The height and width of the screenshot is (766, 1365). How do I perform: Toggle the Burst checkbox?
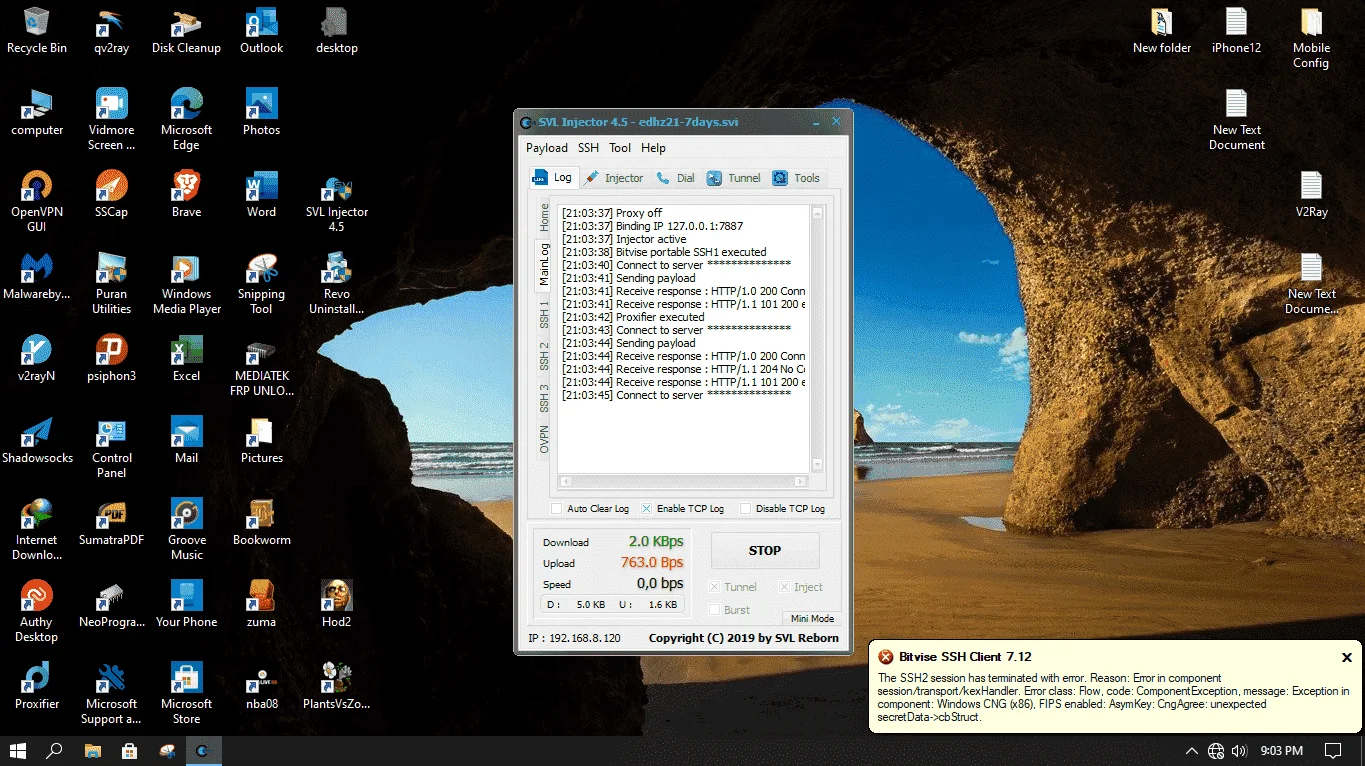714,610
